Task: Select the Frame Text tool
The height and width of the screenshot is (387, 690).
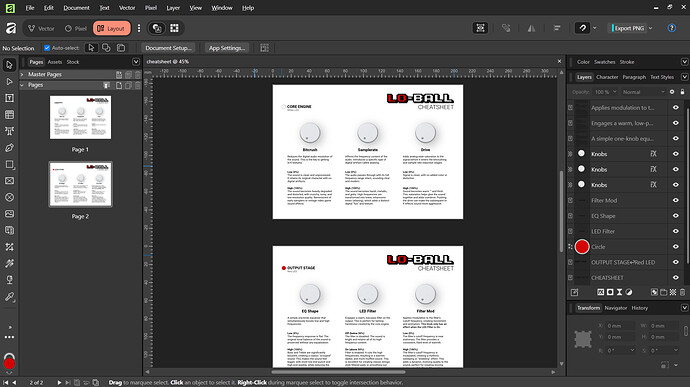Action: pyautogui.click(x=9, y=98)
